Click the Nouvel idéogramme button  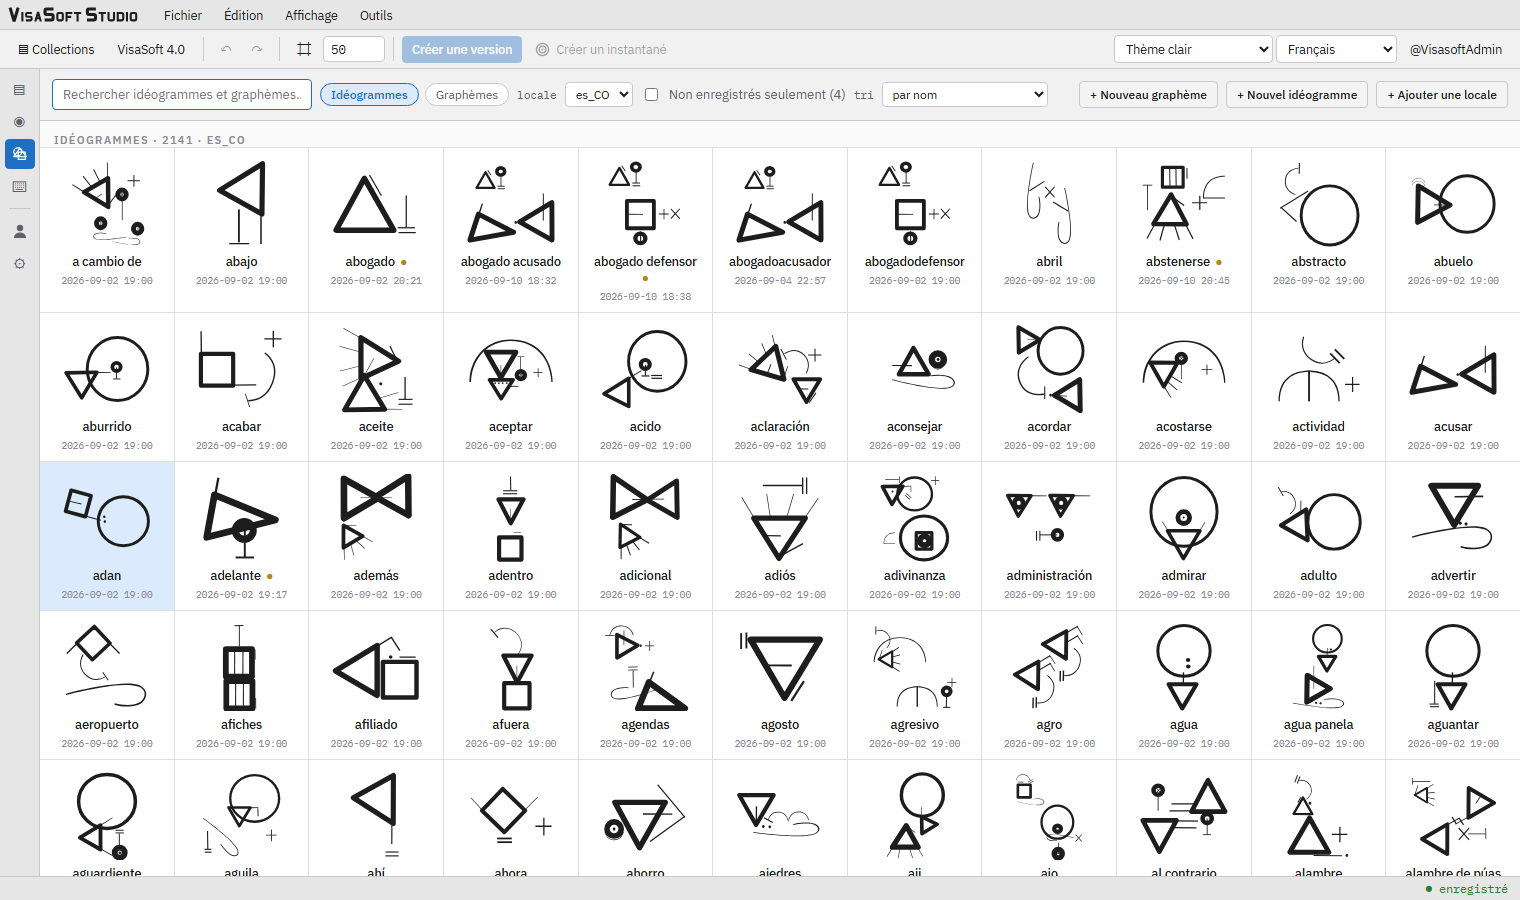(x=1297, y=95)
